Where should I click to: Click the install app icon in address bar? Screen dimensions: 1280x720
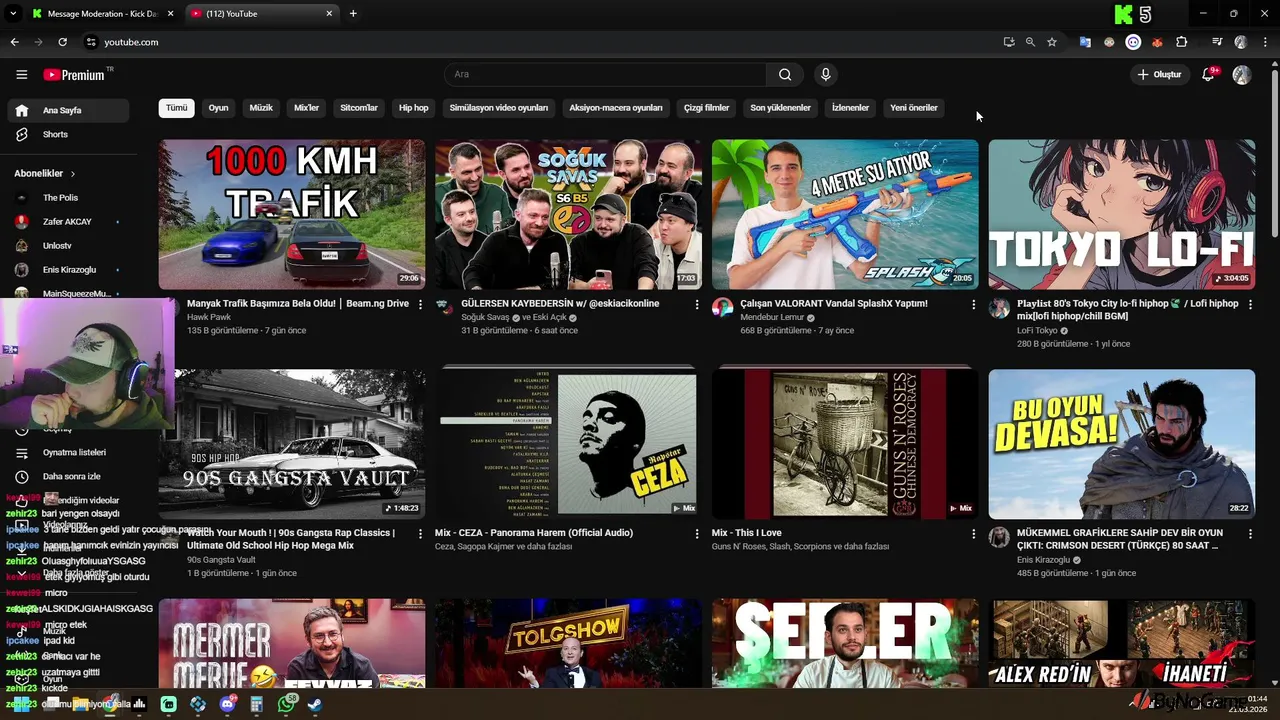coord(1009,42)
